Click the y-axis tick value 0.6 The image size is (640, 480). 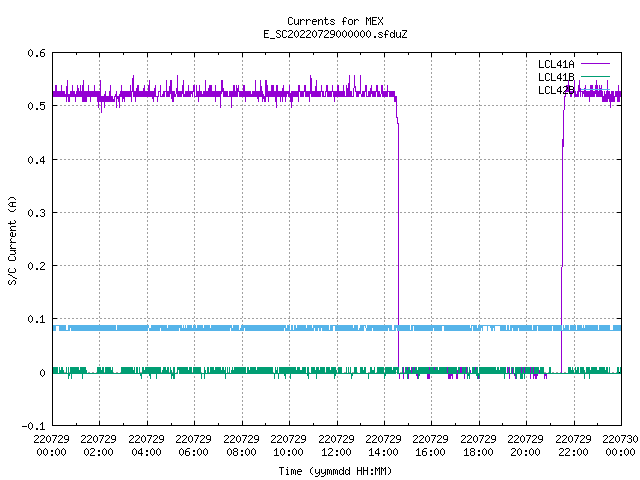tap(36, 53)
